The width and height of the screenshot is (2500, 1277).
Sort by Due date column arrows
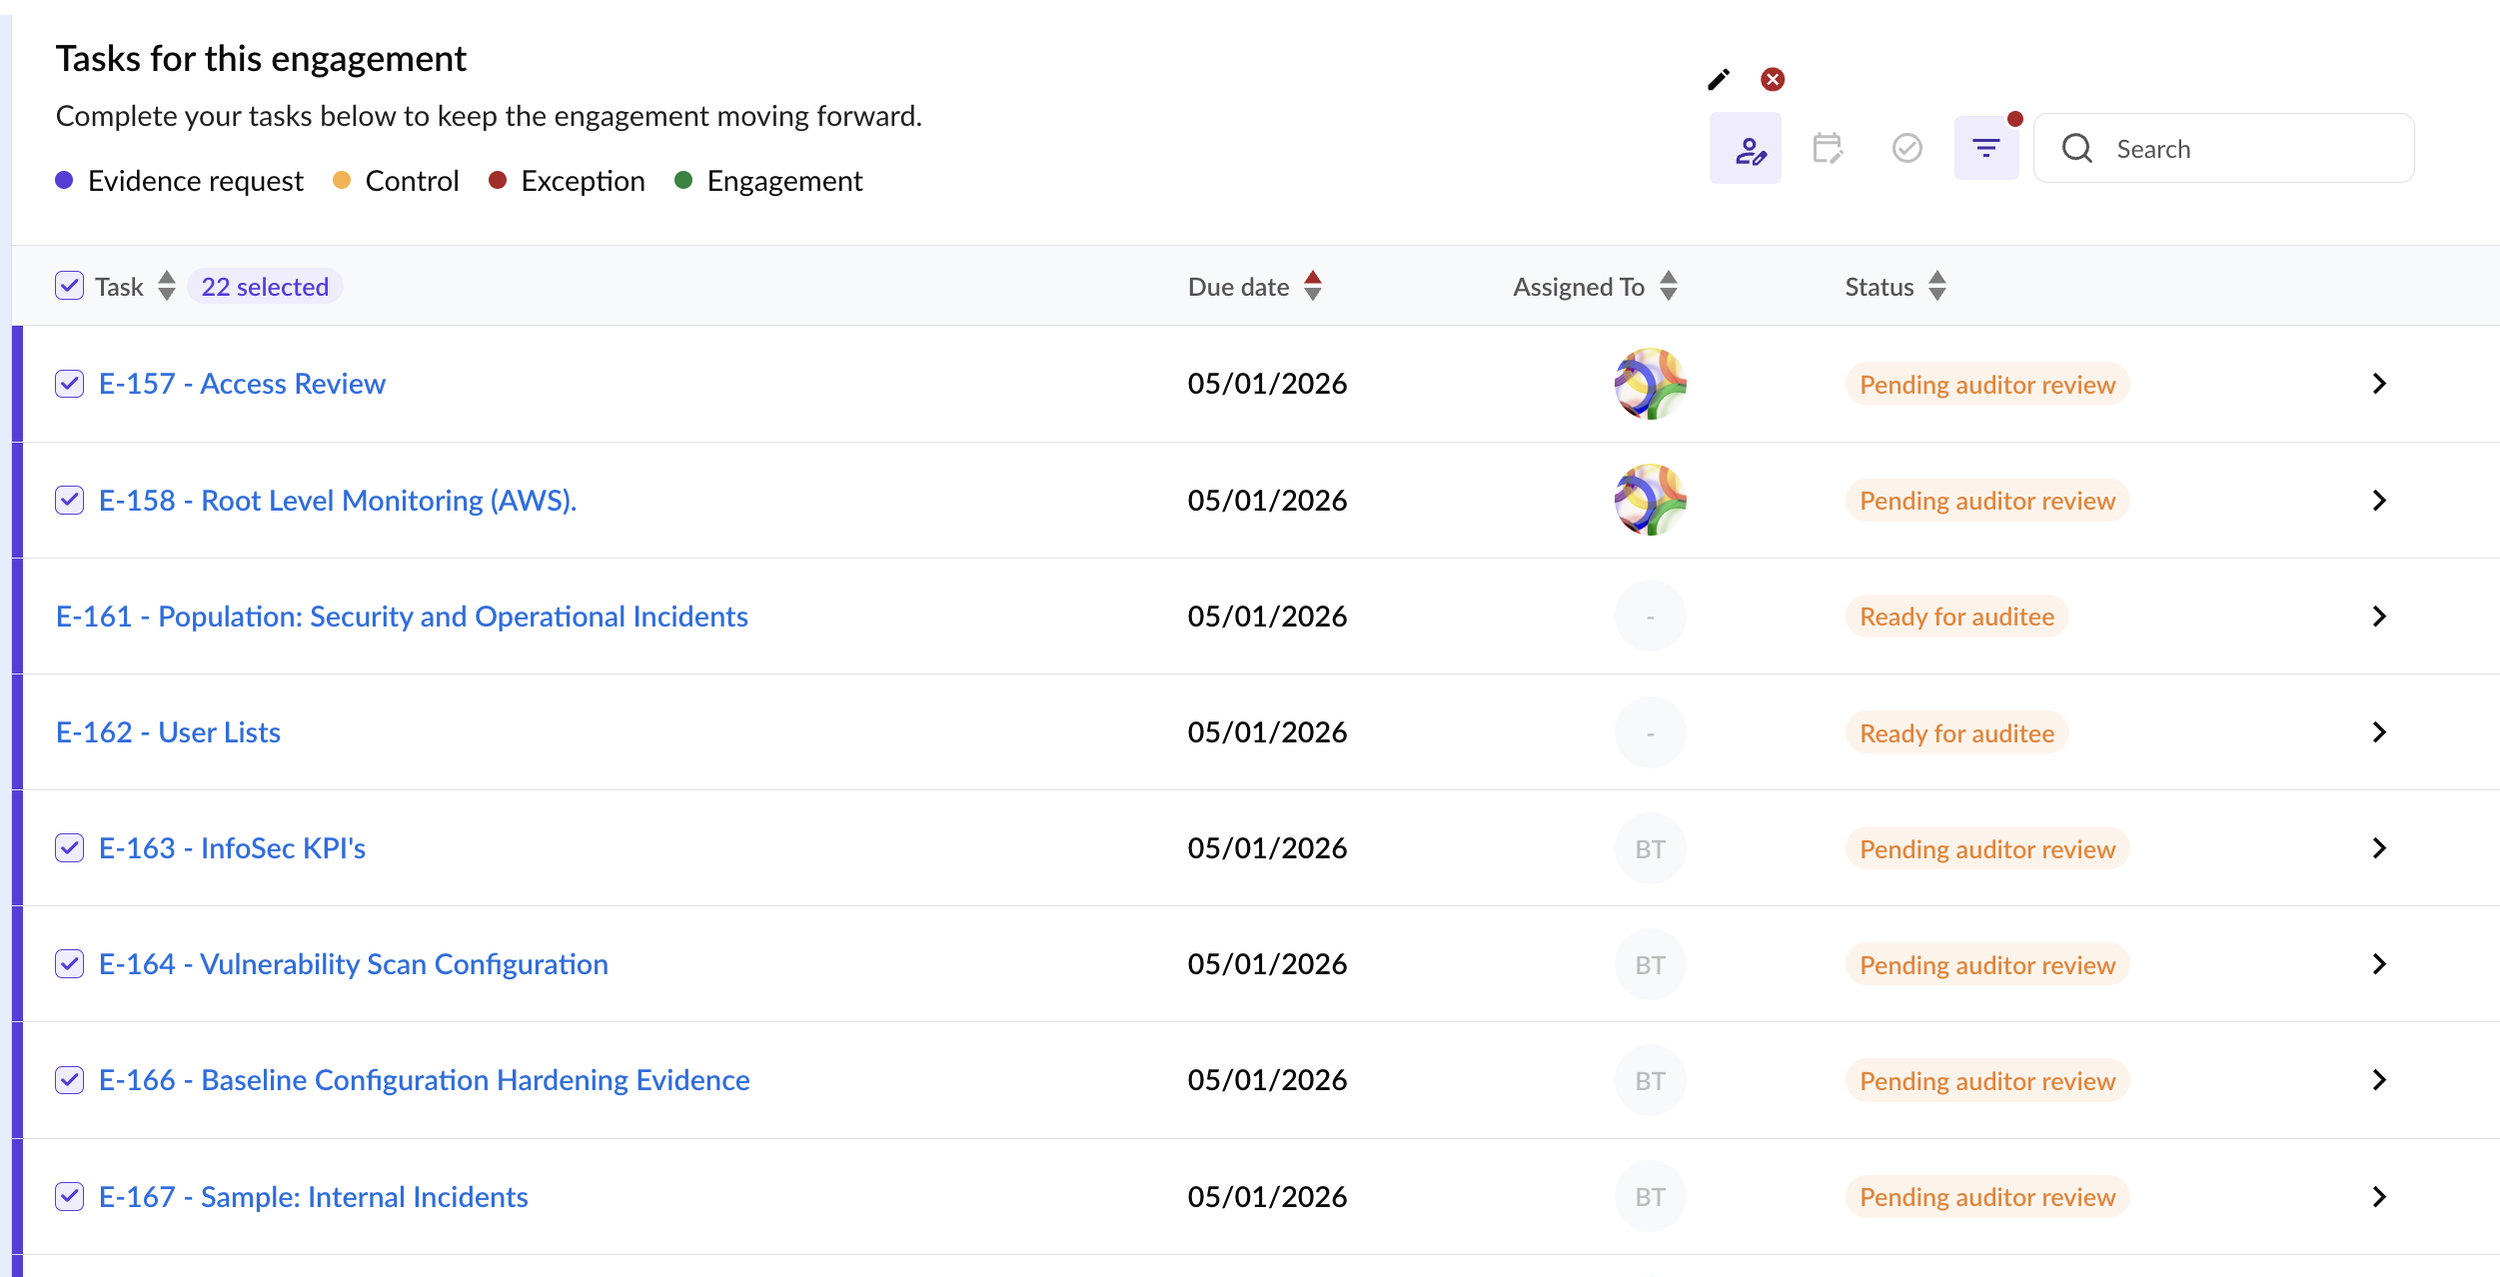[x=1313, y=286]
